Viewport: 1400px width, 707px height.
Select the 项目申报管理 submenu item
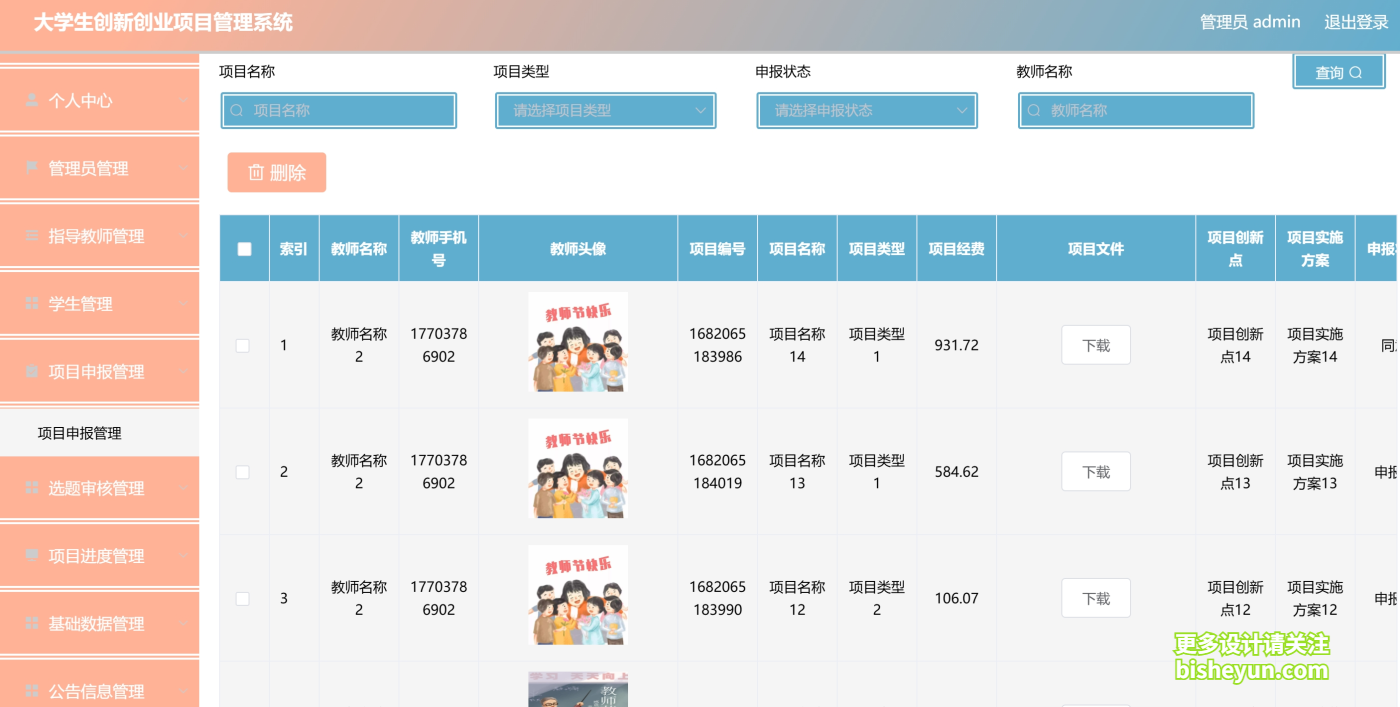tap(100, 433)
